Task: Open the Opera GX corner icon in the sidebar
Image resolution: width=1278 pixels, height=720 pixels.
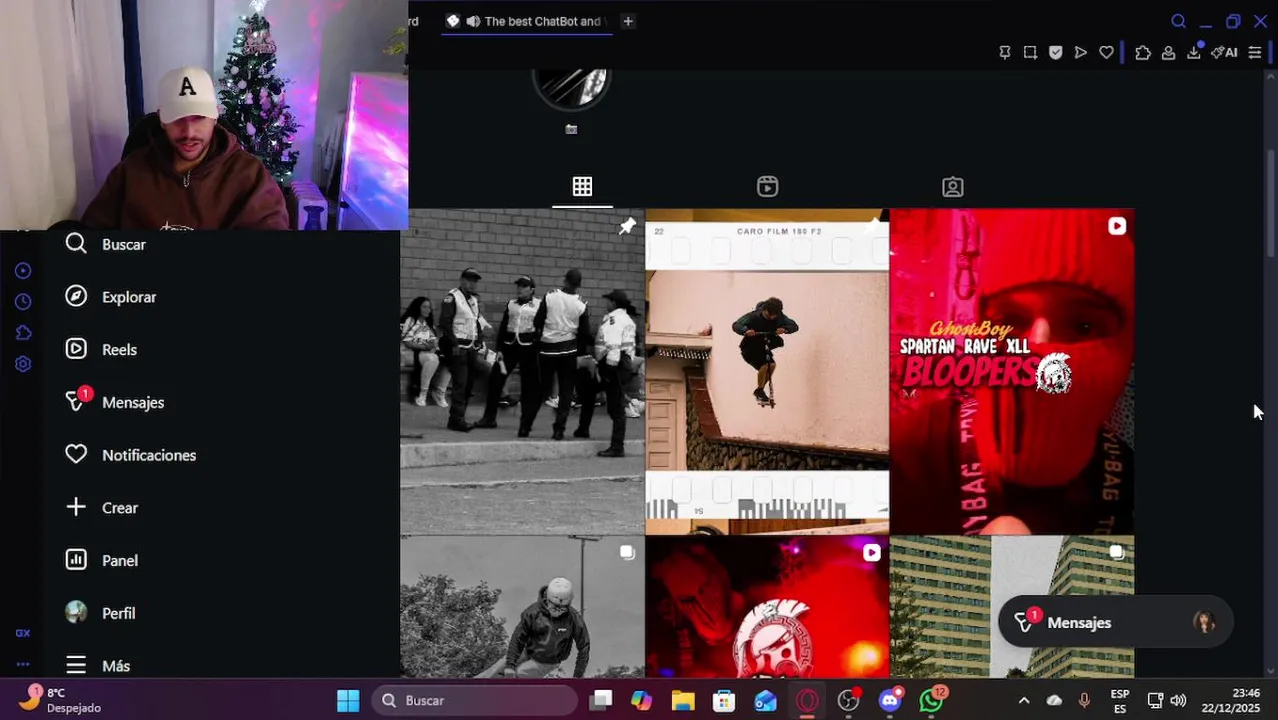Action: [23, 633]
